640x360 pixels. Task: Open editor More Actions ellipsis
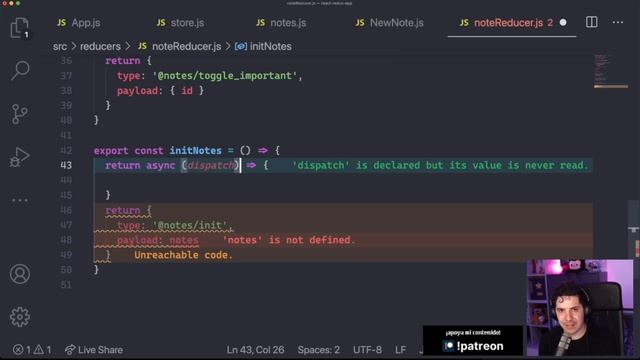click(618, 22)
